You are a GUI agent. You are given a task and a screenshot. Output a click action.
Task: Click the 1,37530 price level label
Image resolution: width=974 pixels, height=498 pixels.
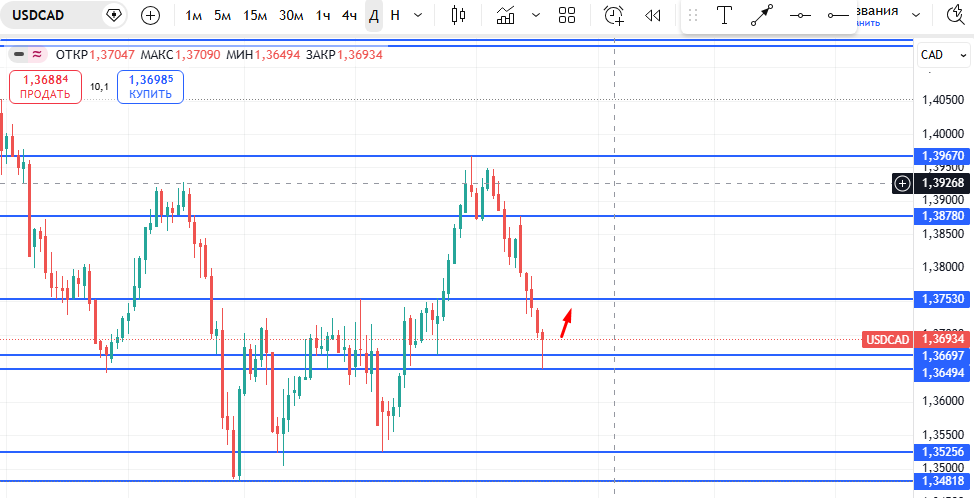point(942,299)
